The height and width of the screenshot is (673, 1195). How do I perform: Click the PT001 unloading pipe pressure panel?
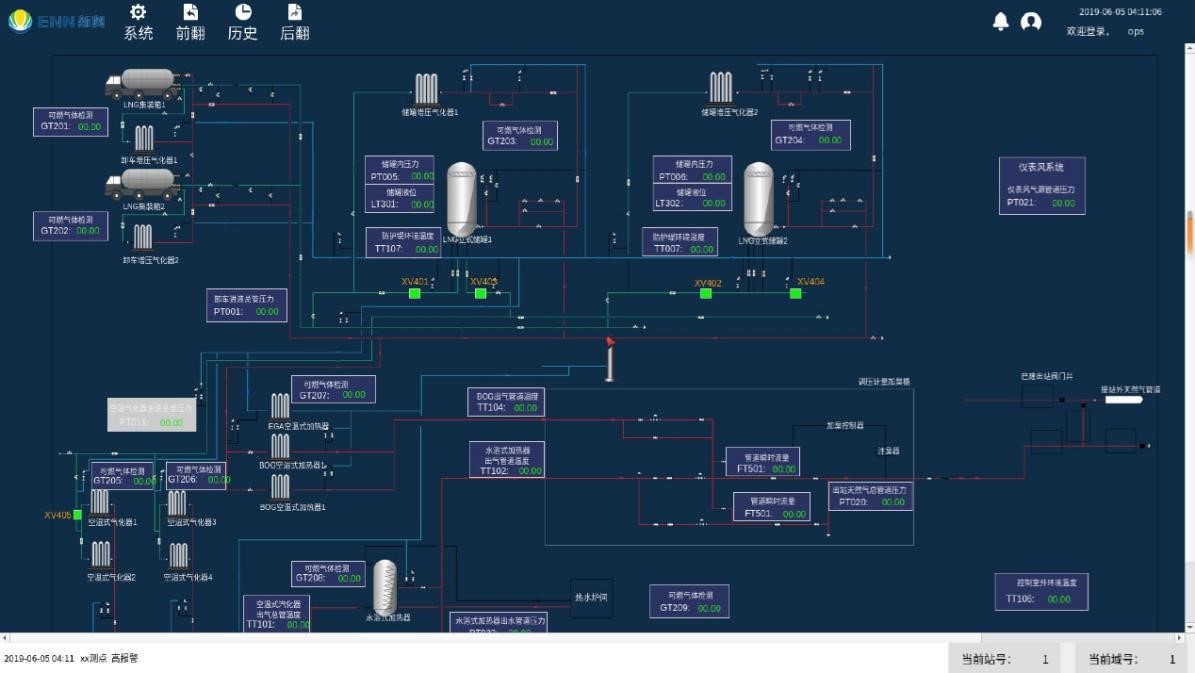click(247, 306)
